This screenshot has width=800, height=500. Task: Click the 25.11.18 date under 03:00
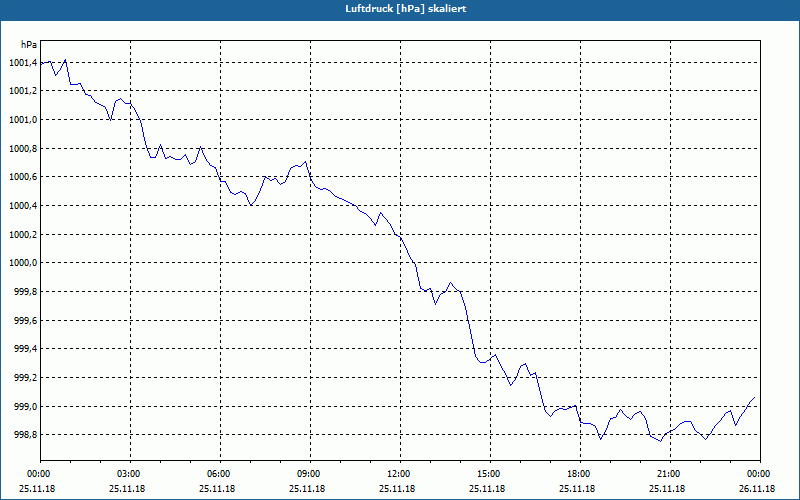(127, 489)
